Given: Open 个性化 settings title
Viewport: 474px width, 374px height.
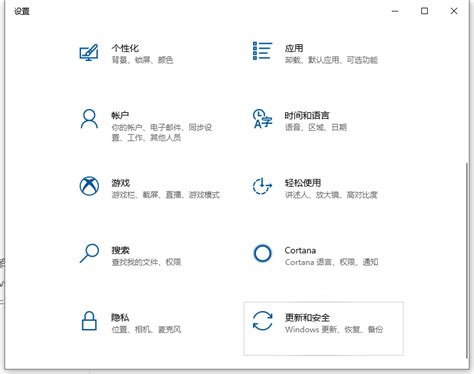Looking at the screenshot, I should (125, 48).
